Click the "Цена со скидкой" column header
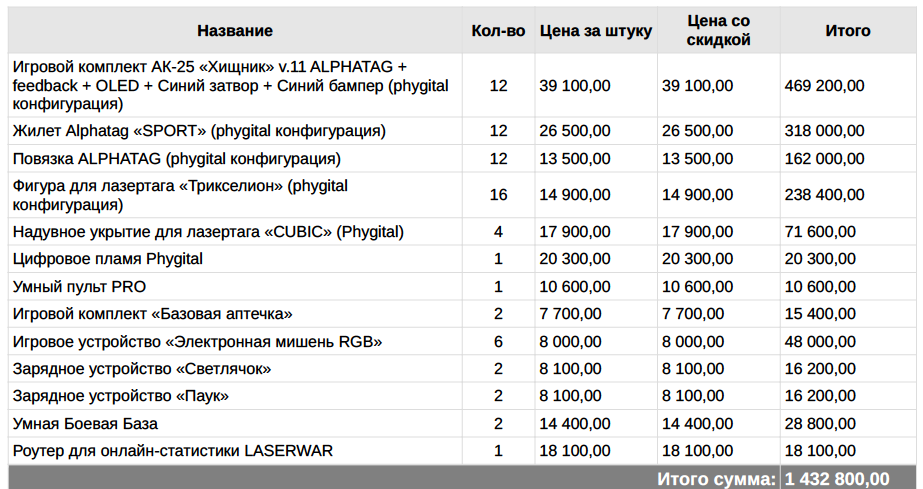 click(x=719, y=31)
